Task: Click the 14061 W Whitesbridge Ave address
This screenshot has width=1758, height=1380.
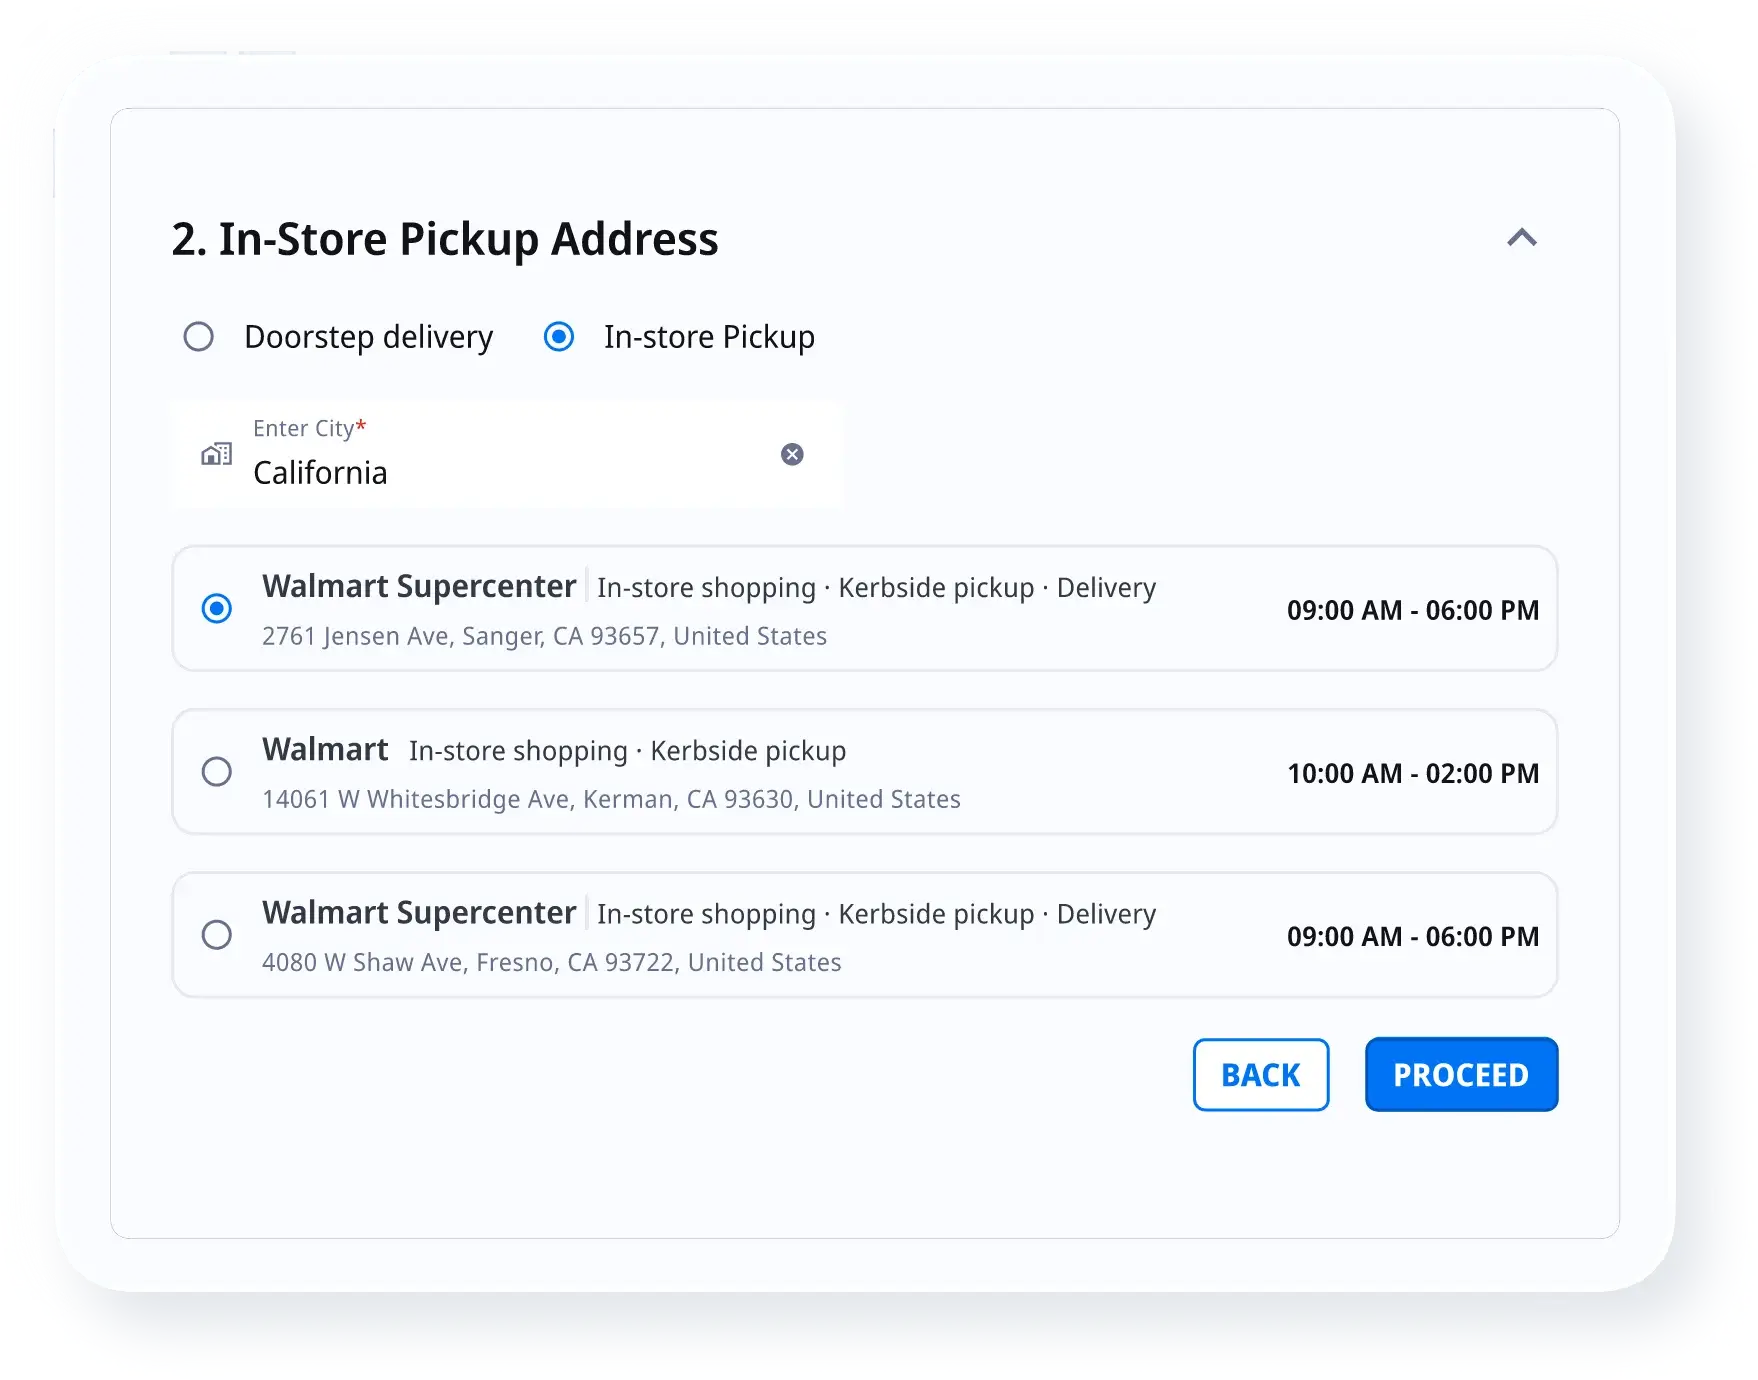Action: (x=611, y=799)
